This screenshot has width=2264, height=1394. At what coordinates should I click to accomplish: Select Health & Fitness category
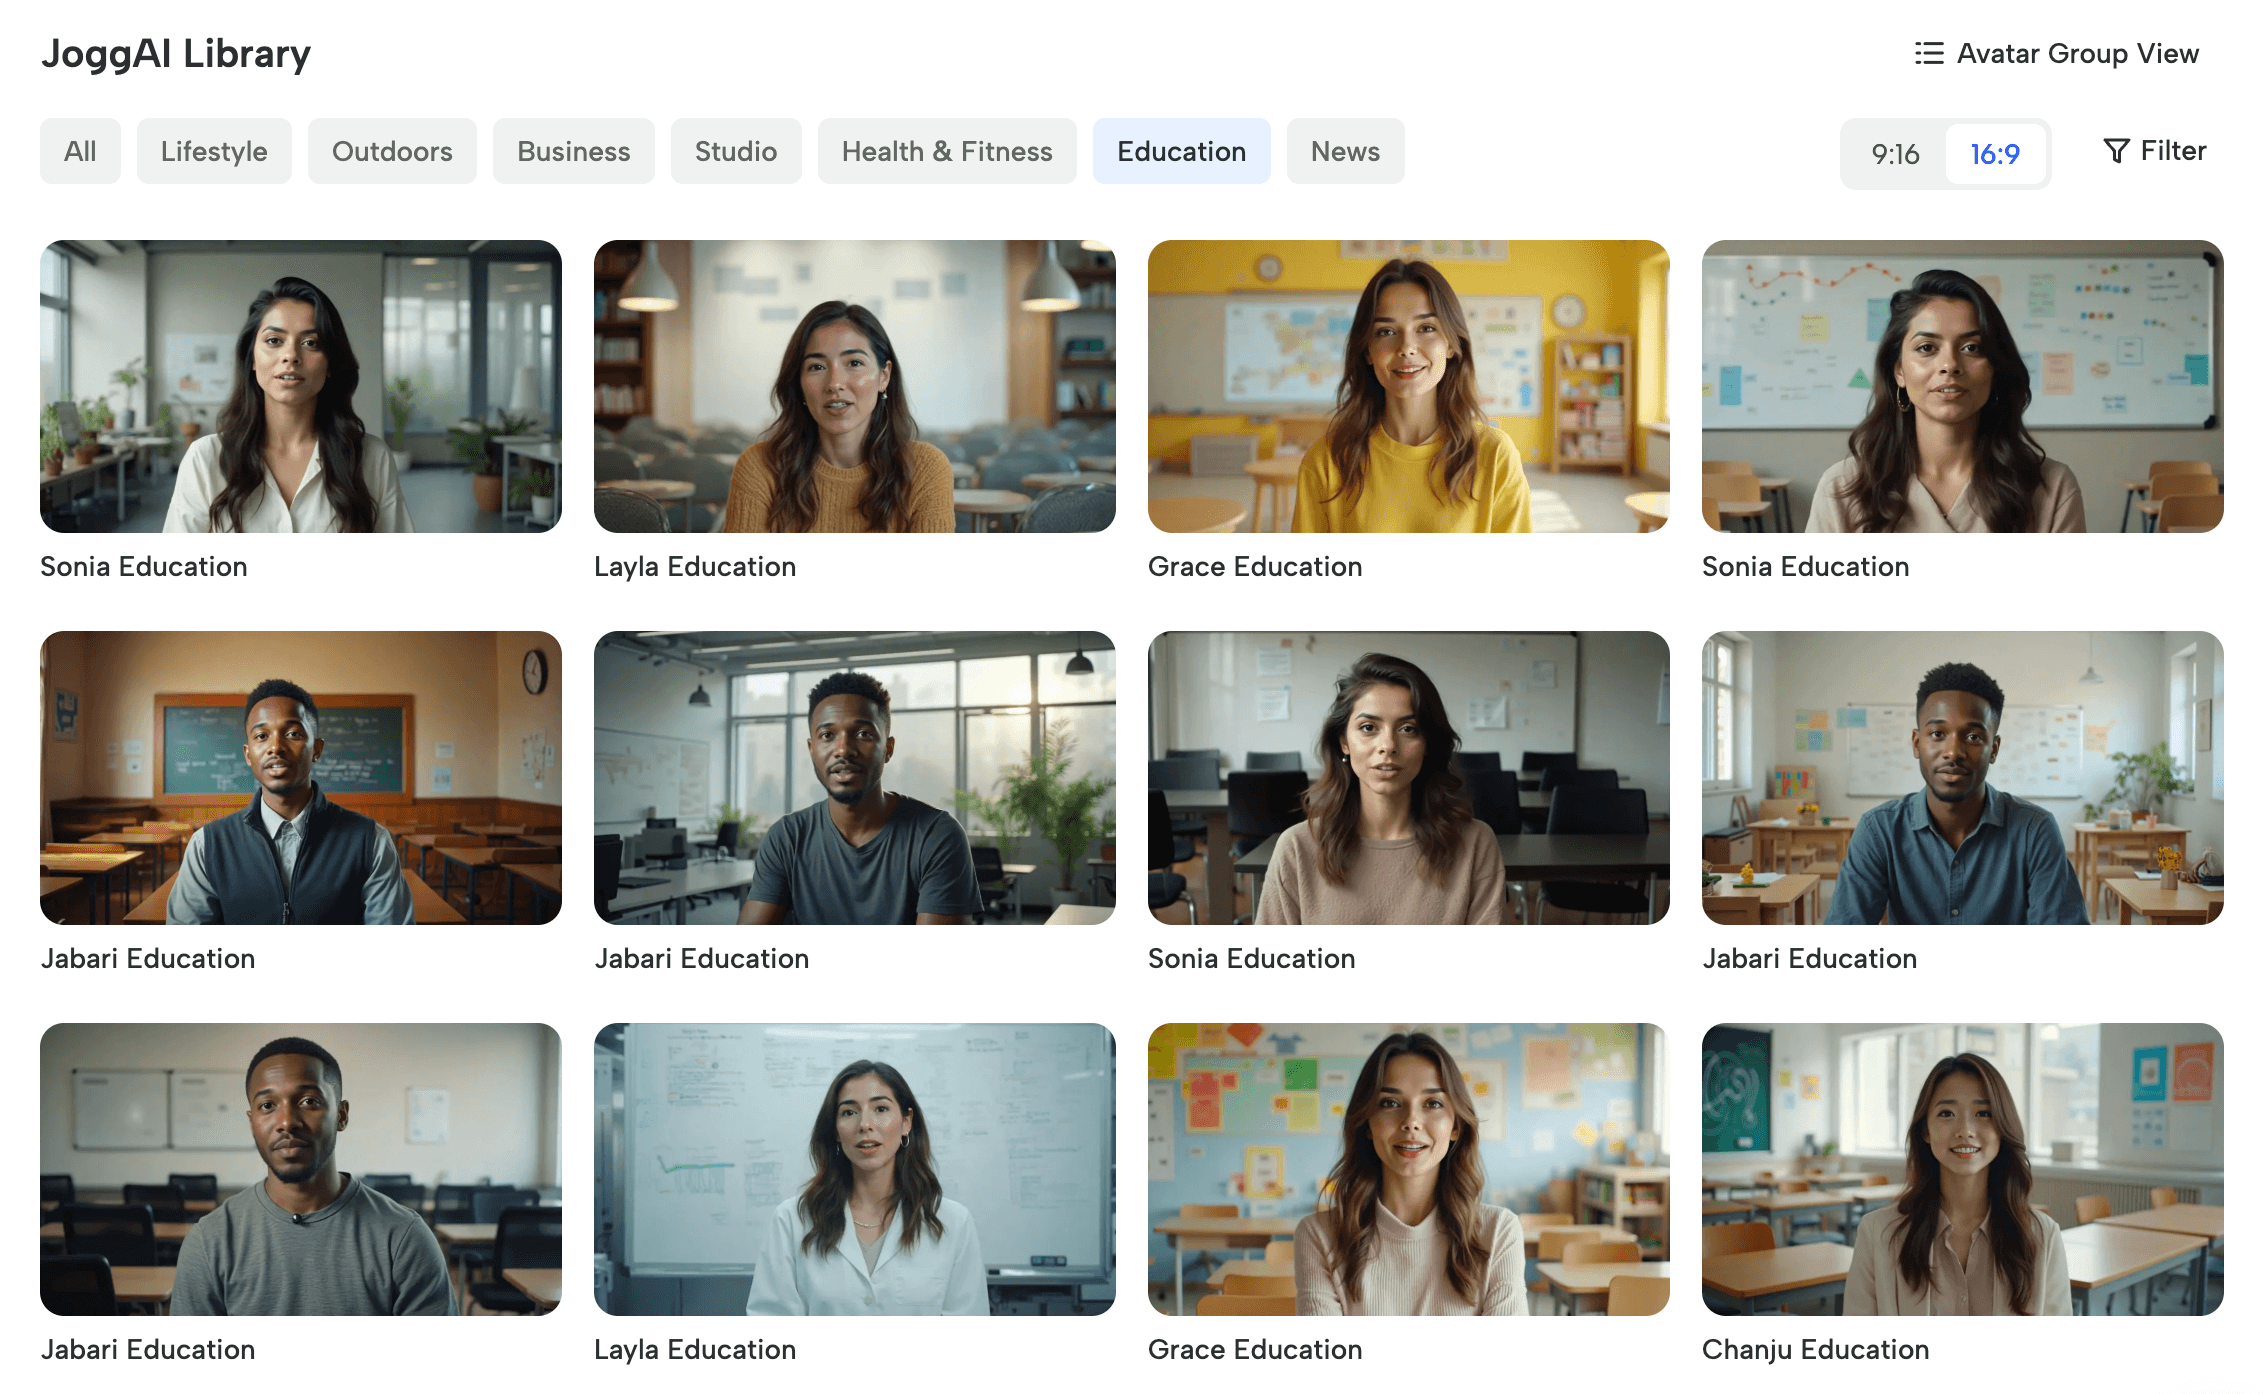(x=947, y=151)
